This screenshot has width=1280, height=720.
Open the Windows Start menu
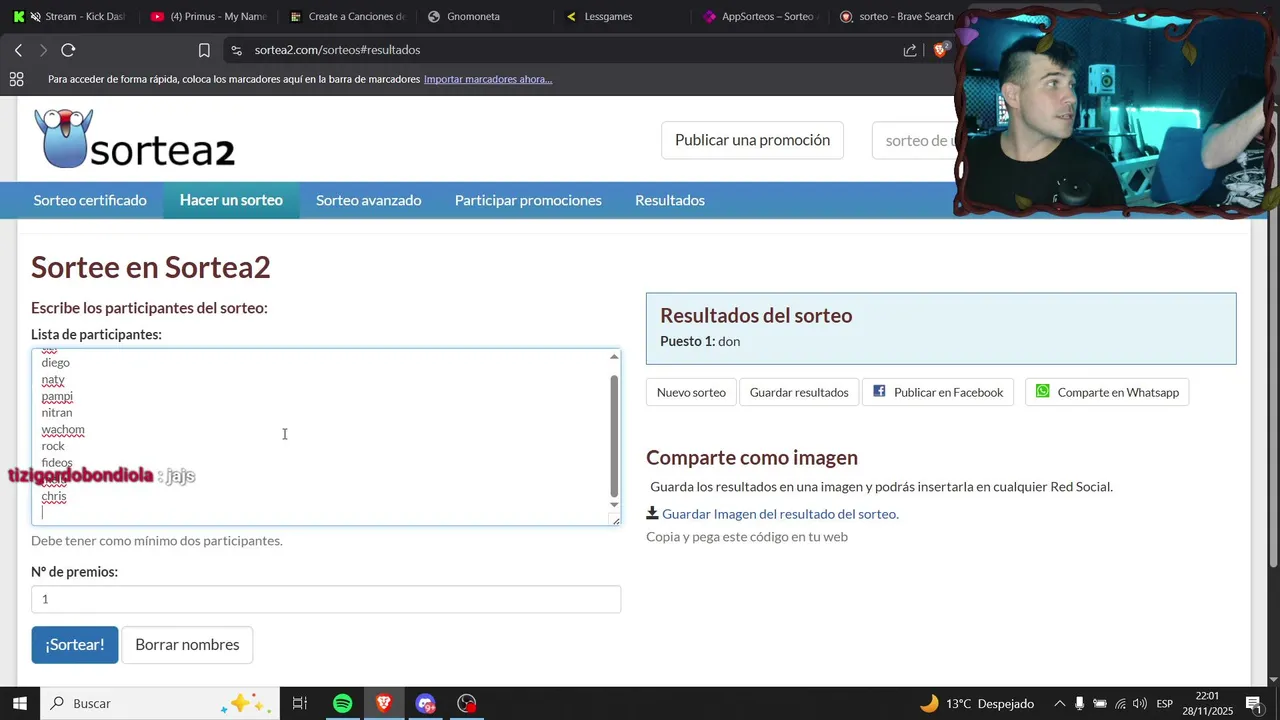(19, 703)
